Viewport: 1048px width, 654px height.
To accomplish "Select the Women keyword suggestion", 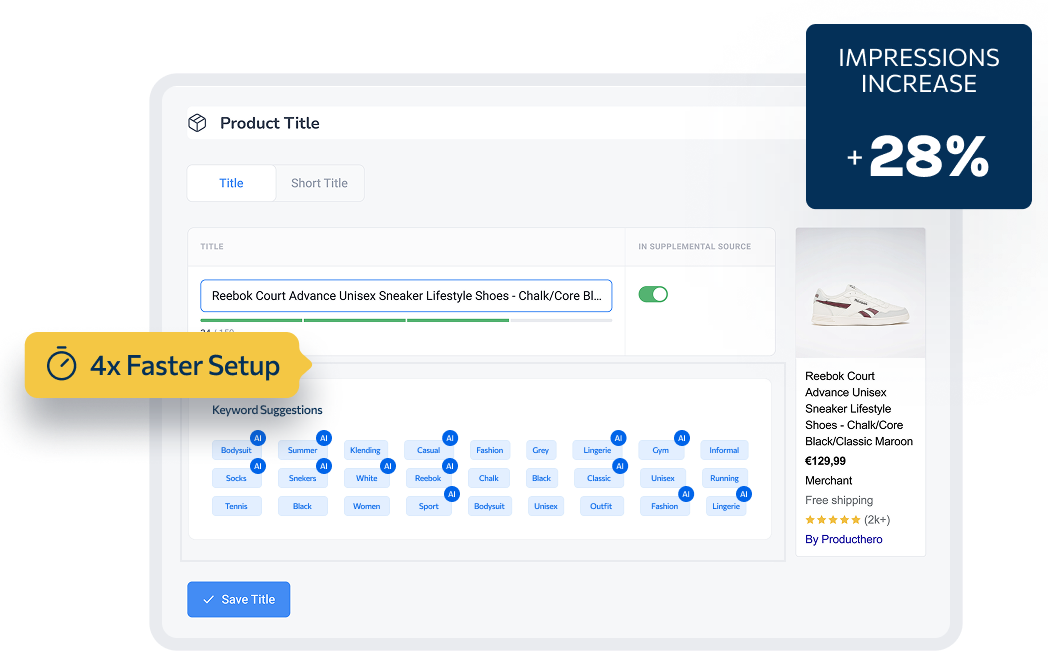I will pos(366,506).
